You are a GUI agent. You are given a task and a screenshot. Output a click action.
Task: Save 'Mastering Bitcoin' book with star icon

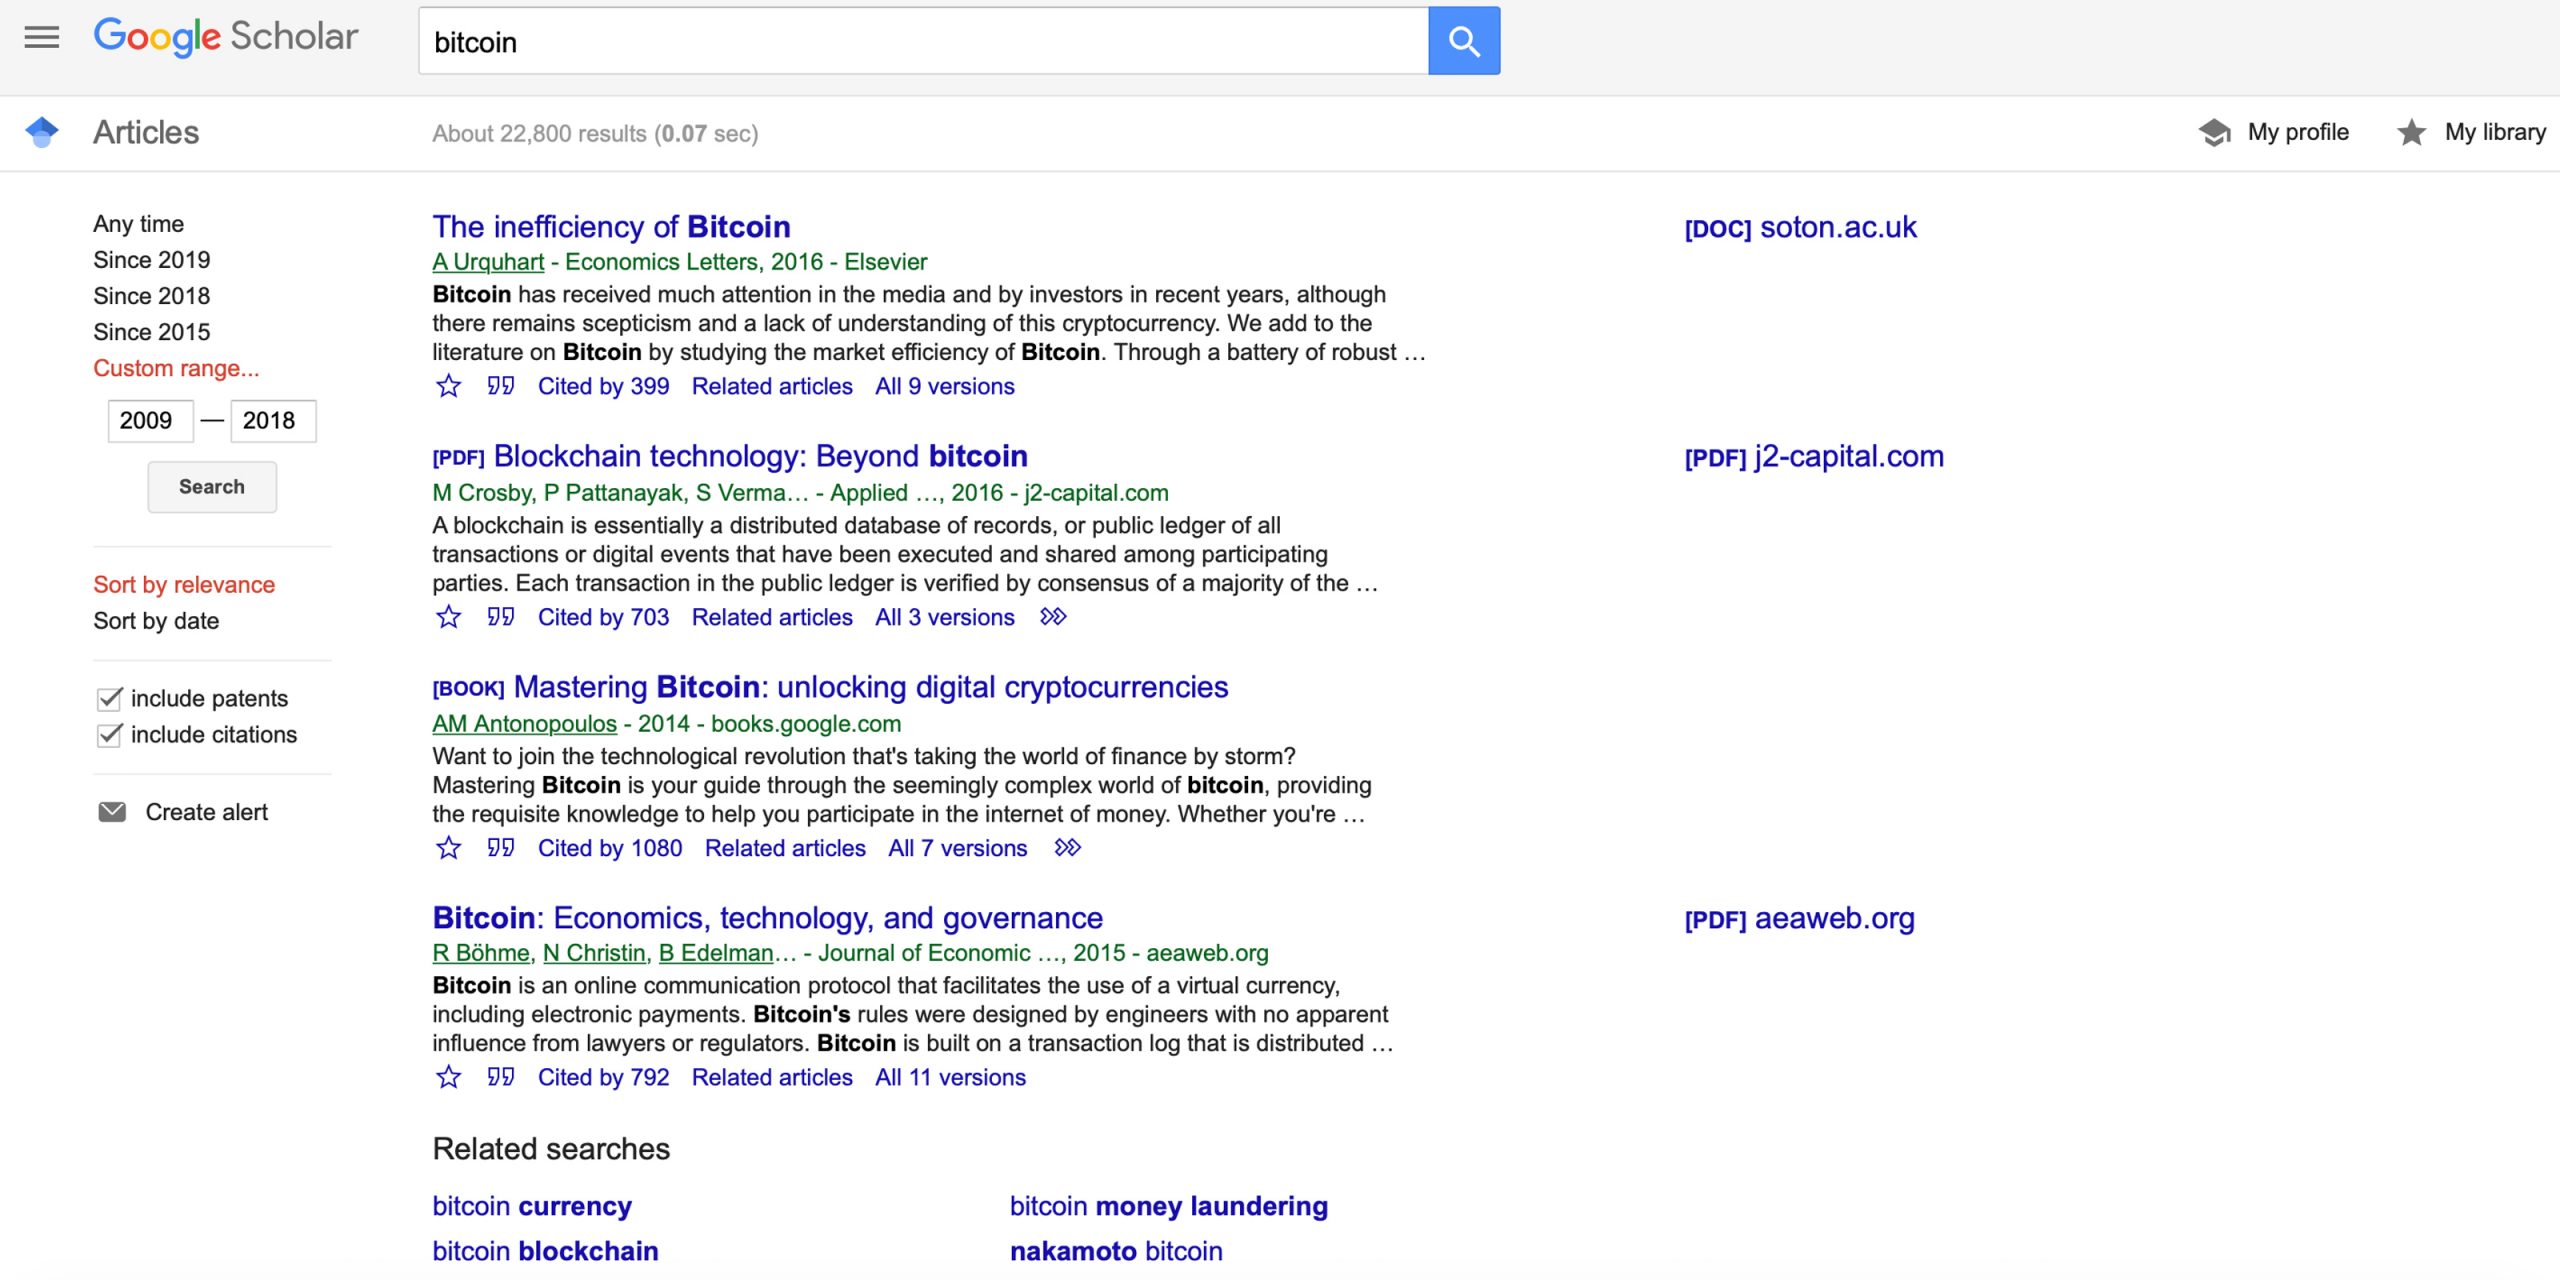(x=449, y=848)
